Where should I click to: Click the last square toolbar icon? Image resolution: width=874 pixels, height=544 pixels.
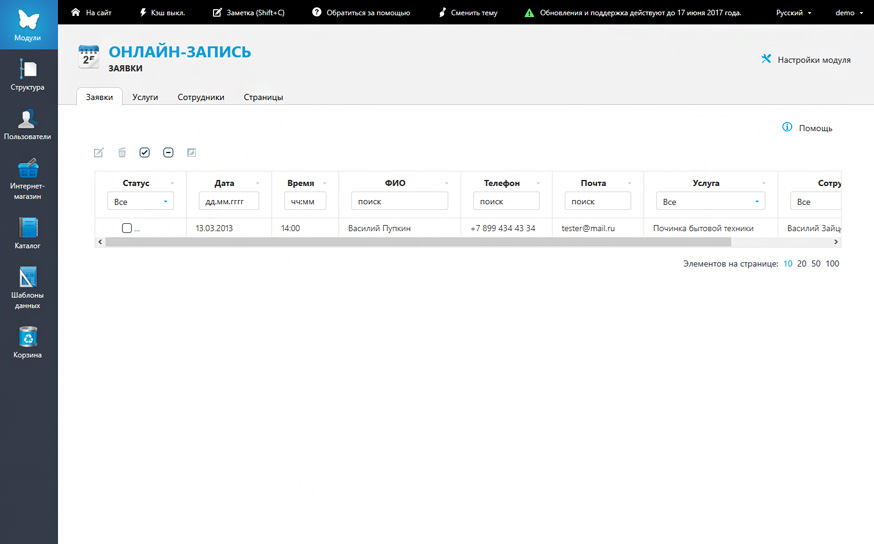point(191,152)
